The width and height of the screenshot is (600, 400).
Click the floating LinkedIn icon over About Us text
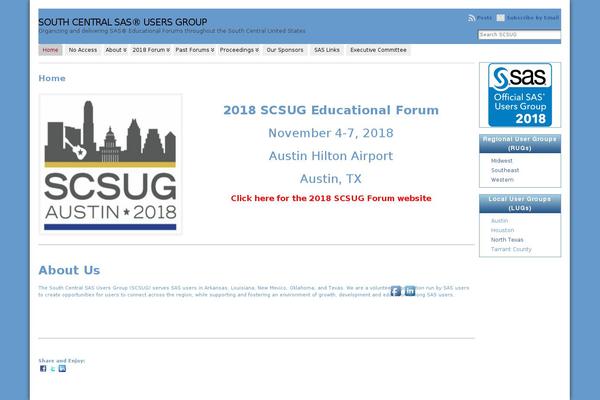click(x=410, y=291)
